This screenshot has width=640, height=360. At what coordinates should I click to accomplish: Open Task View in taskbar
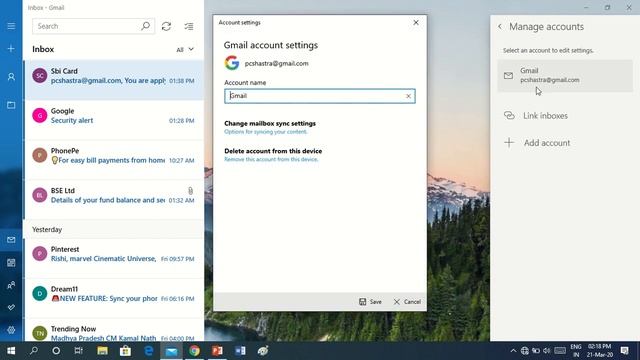tap(79, 351)
